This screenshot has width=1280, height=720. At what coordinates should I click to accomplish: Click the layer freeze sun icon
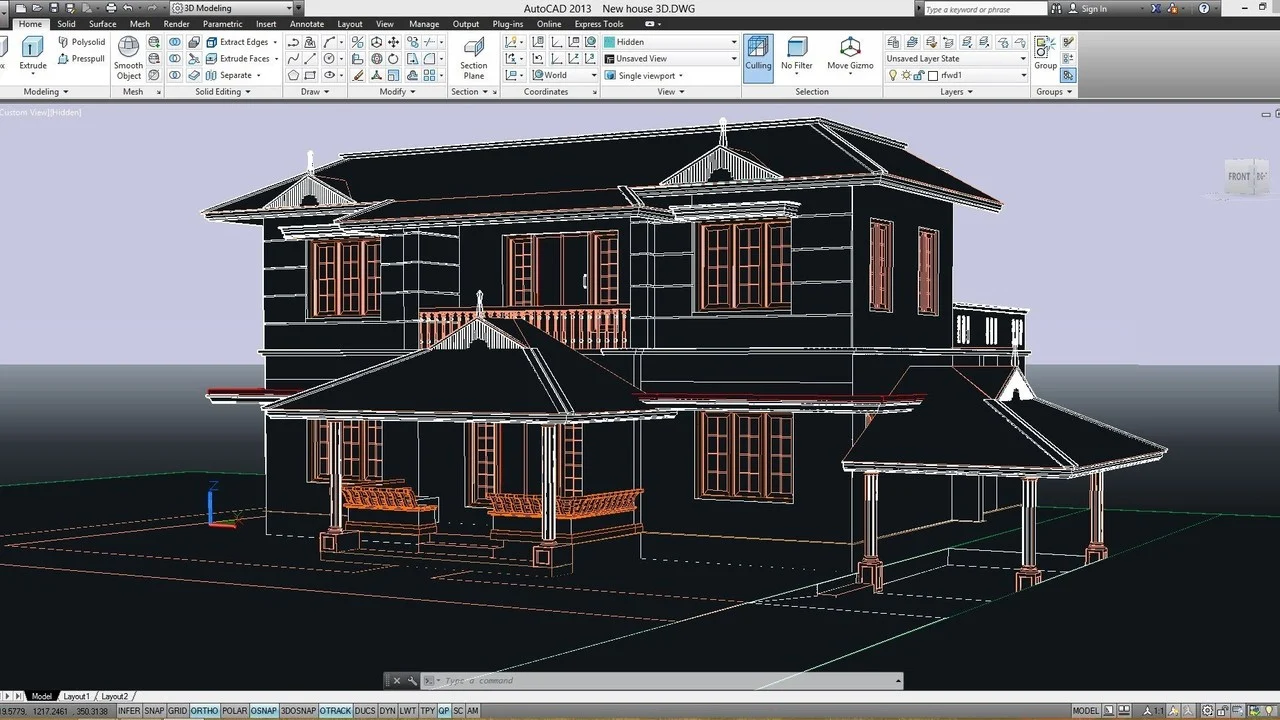(905, 75)
